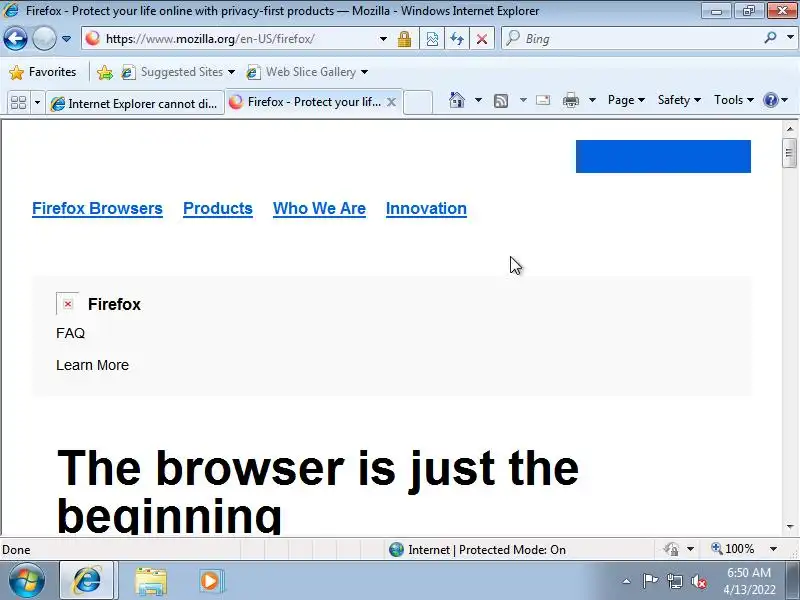Click the Refresh page icon
This screenshot has width=800, height=600.
point(457,39)
